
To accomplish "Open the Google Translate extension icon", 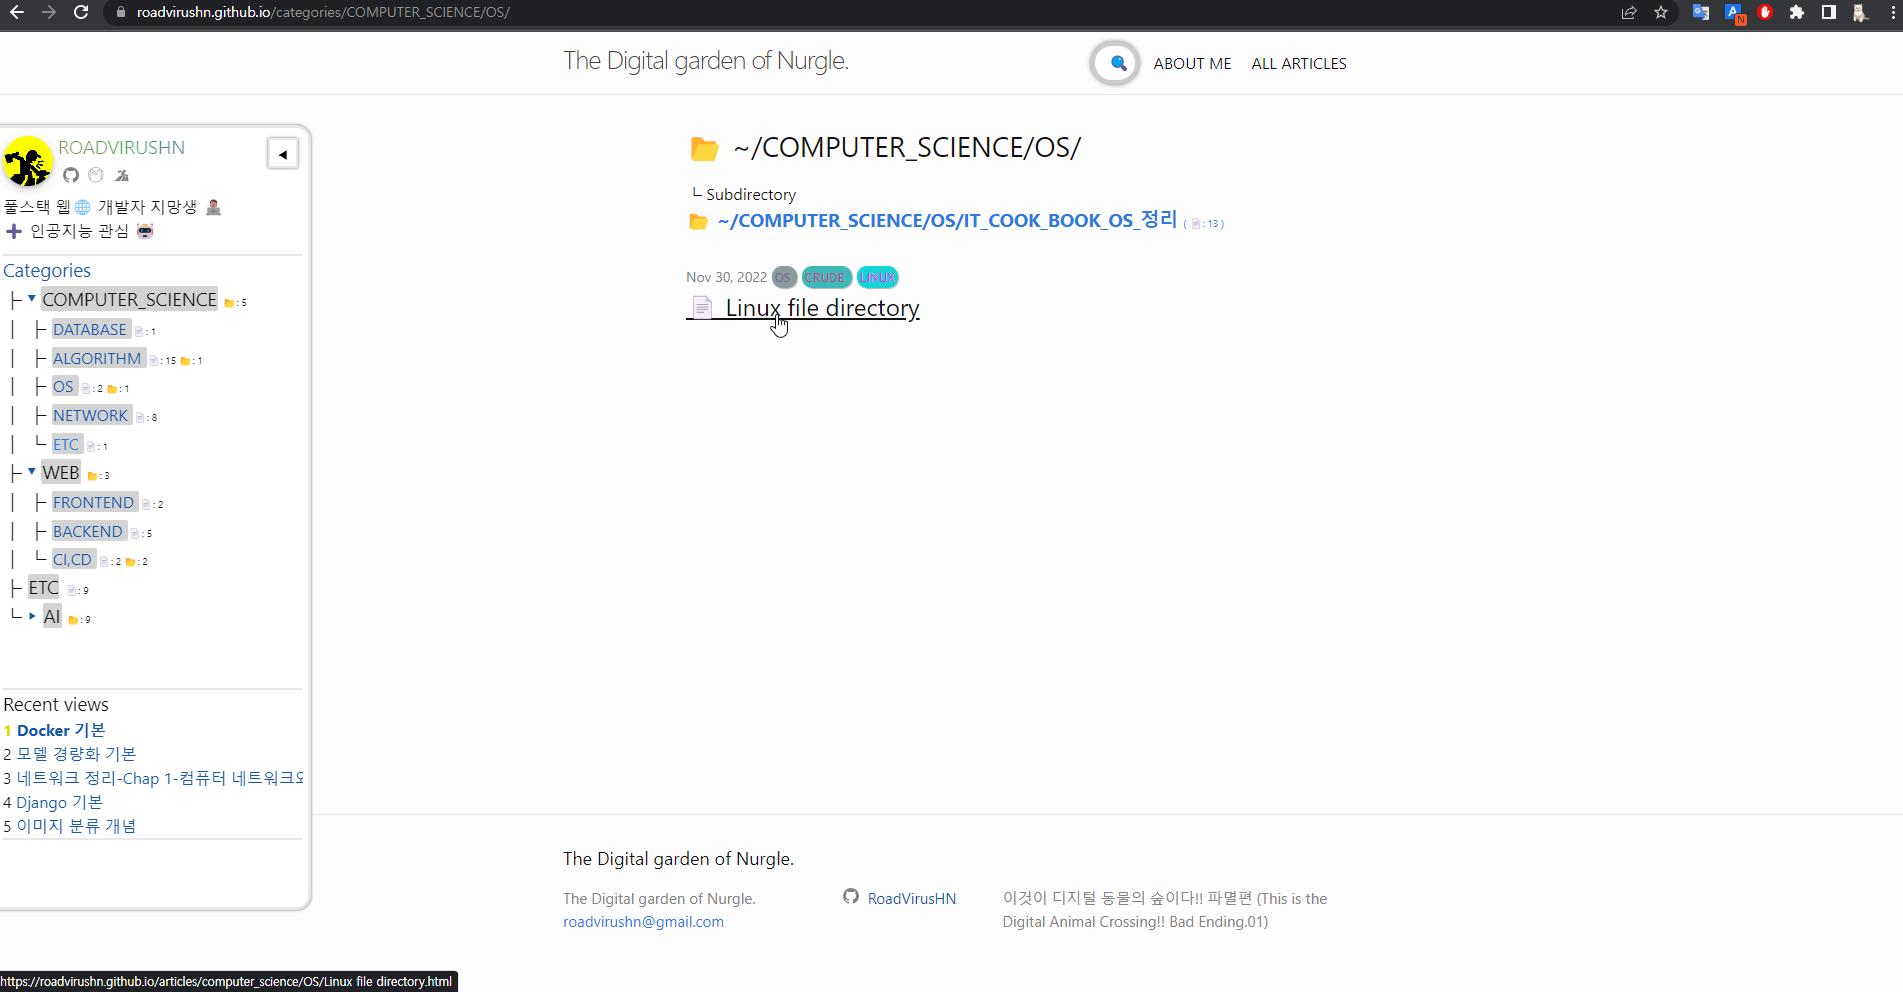I will click(x=1700, y=12).
